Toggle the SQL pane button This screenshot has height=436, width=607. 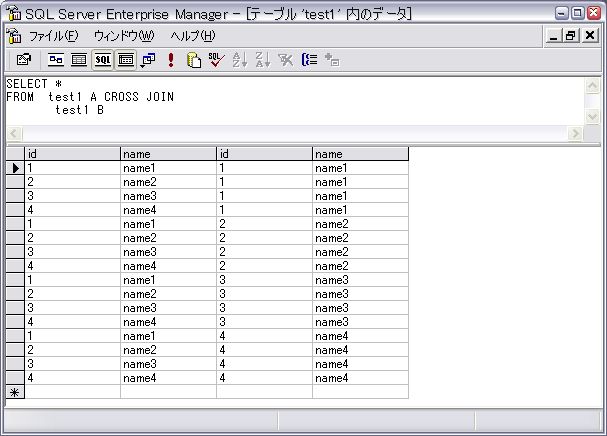coord(103,60)
